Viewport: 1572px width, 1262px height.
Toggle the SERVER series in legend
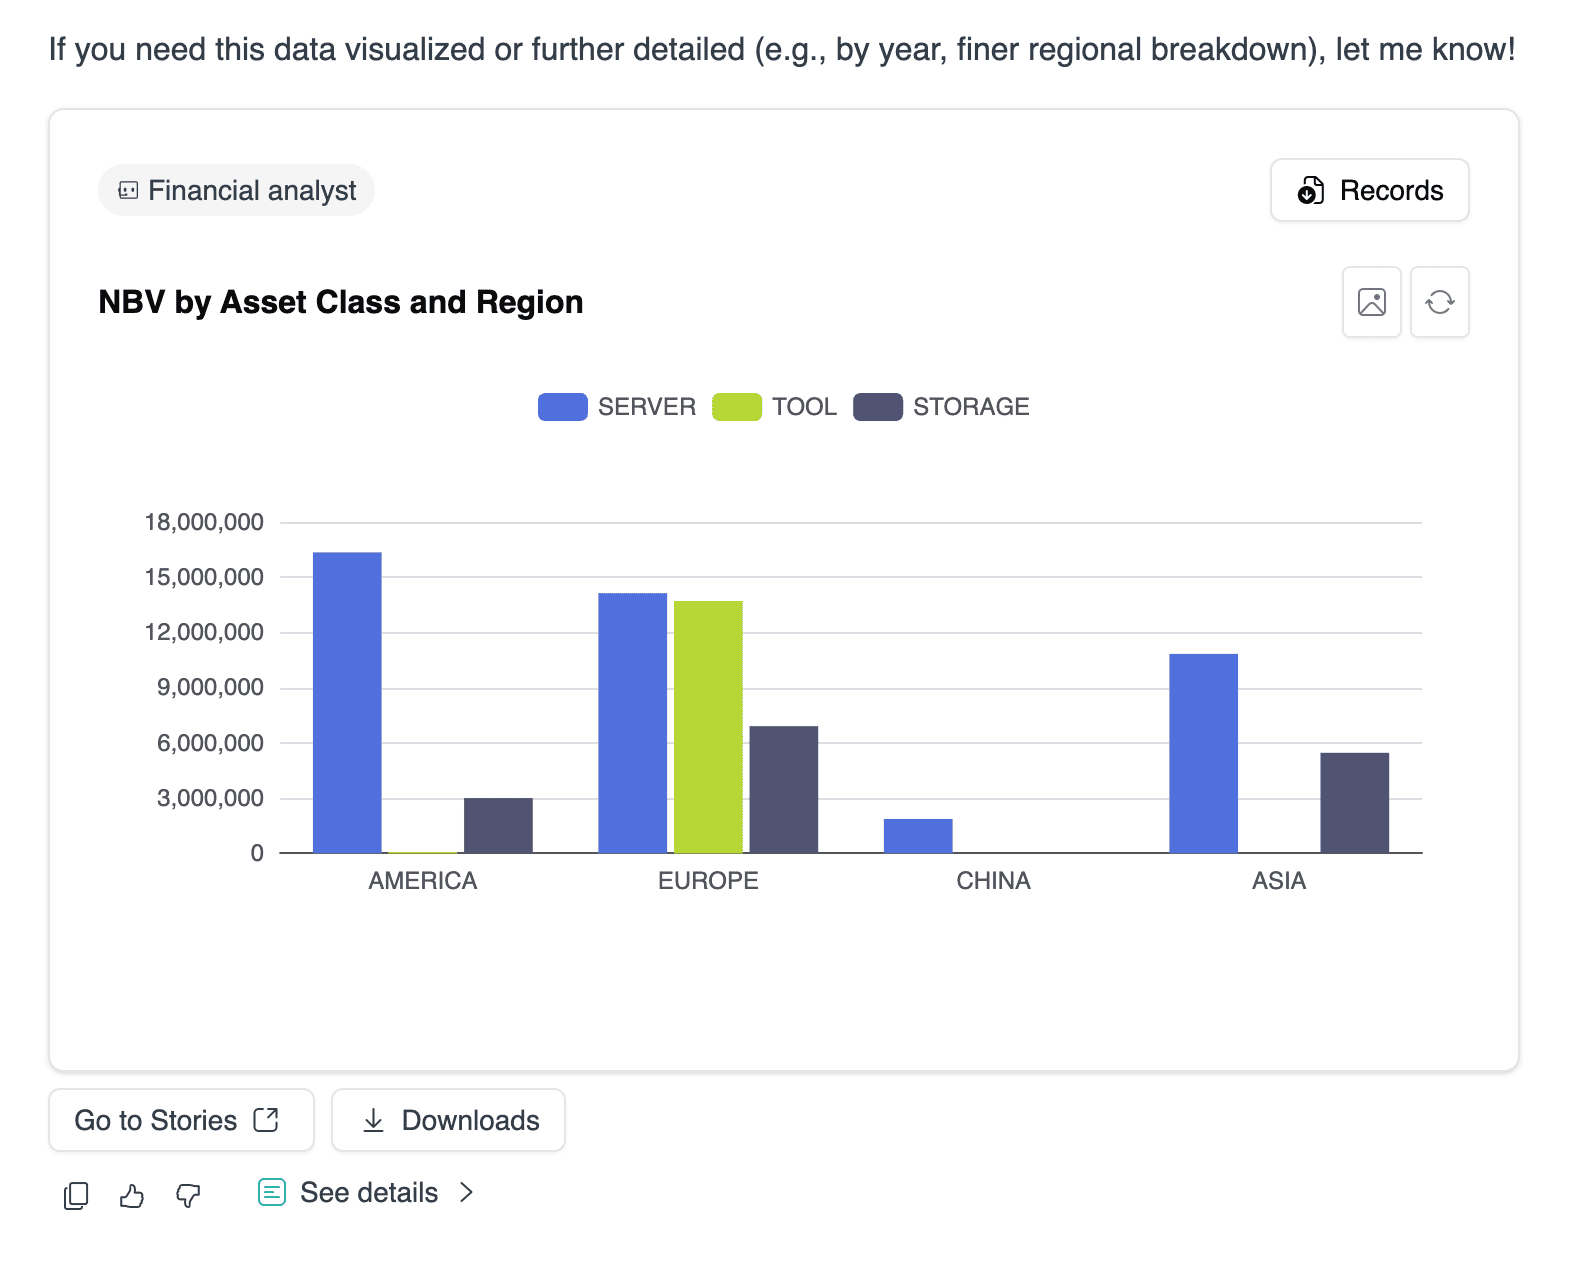point(645,407)
